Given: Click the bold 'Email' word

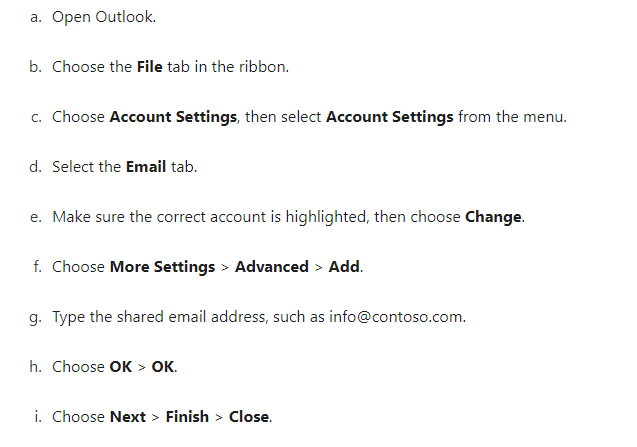Looking at the screenshot, I should pyautogui.click(x=146, y=167).
